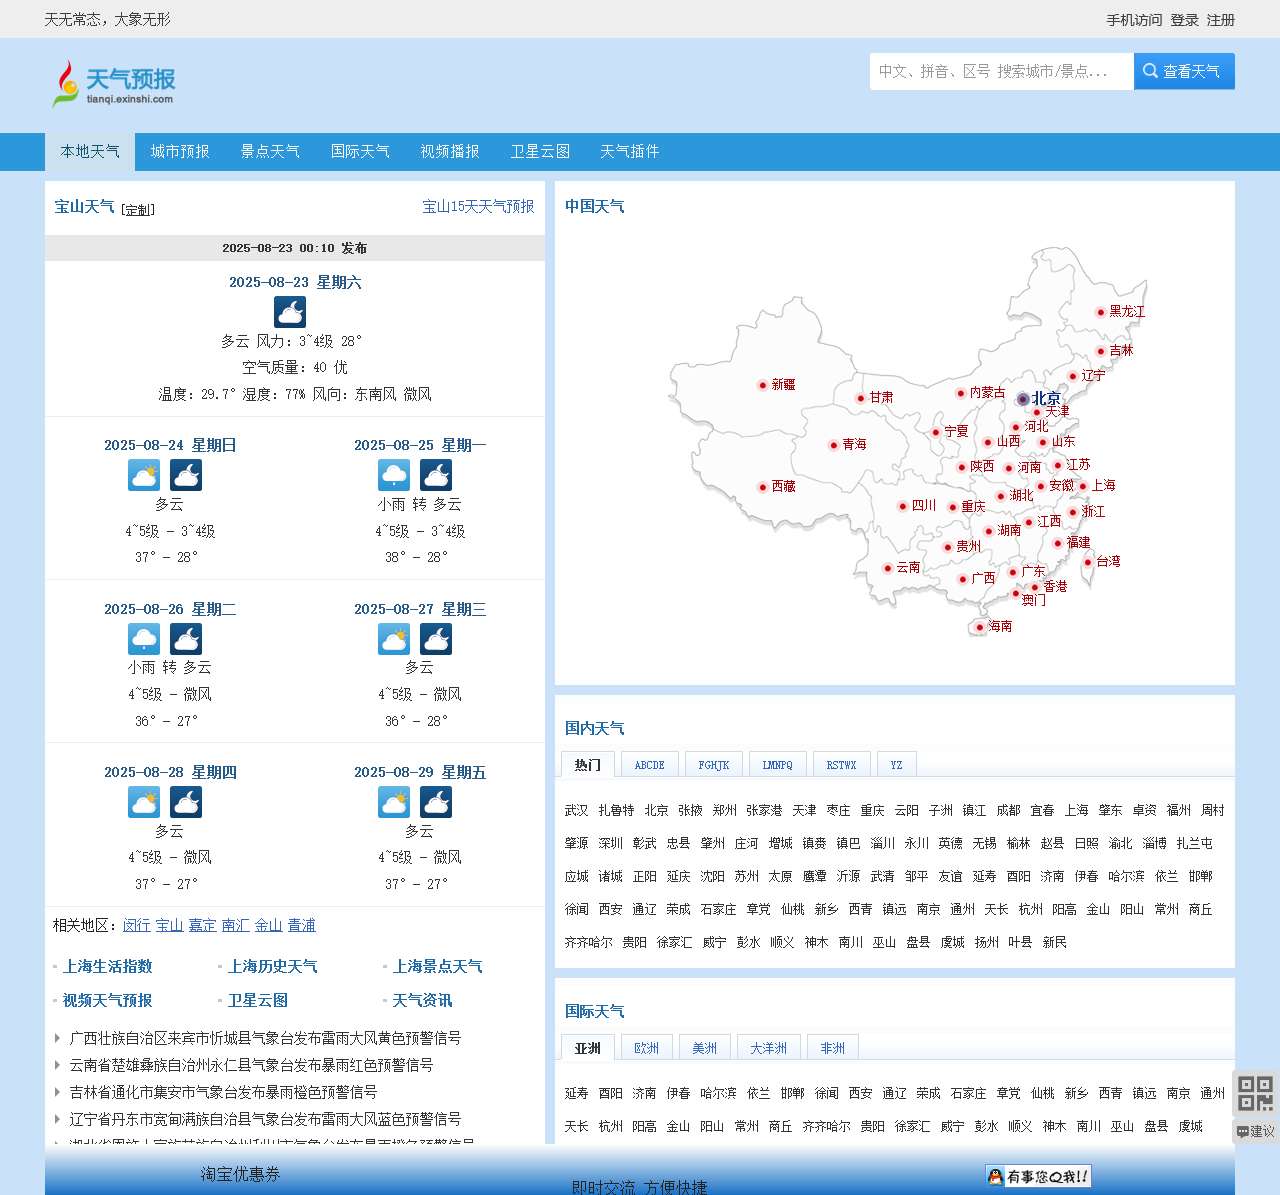Expand the Guangxi thunderstorm yellow warning news item

point(265,1038)
